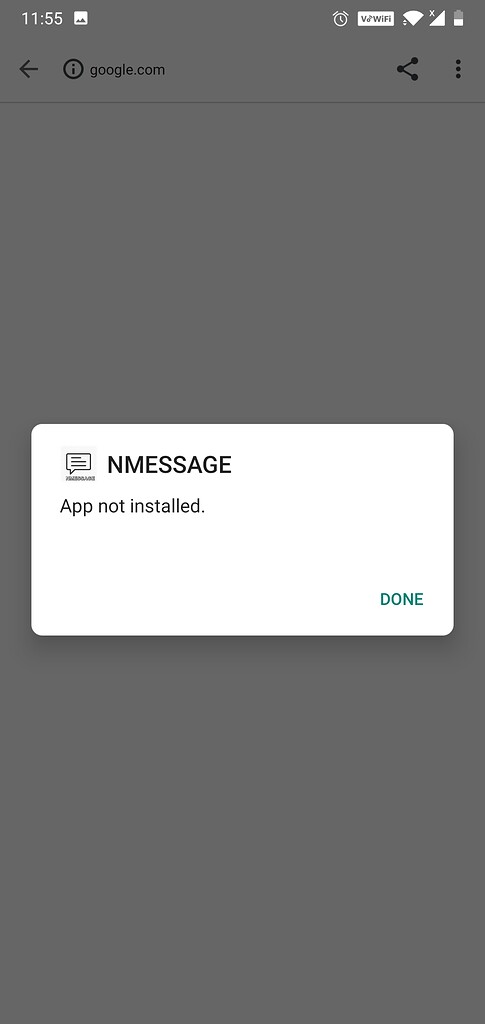Tap the empty toolbar space beside google.com
This screenshot has height=1024, width=485.
point(281,69)
